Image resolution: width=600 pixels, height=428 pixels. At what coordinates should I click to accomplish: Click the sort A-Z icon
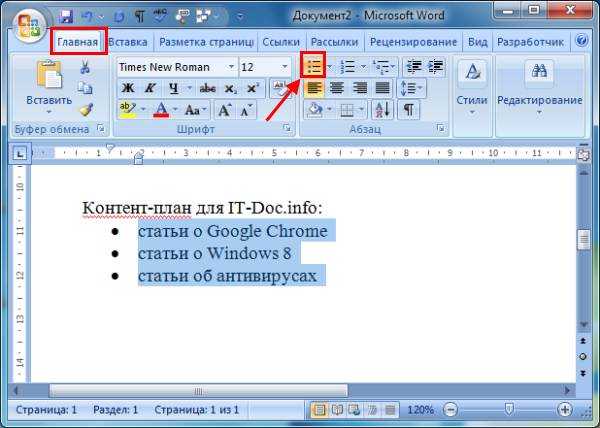pos(383,110)
